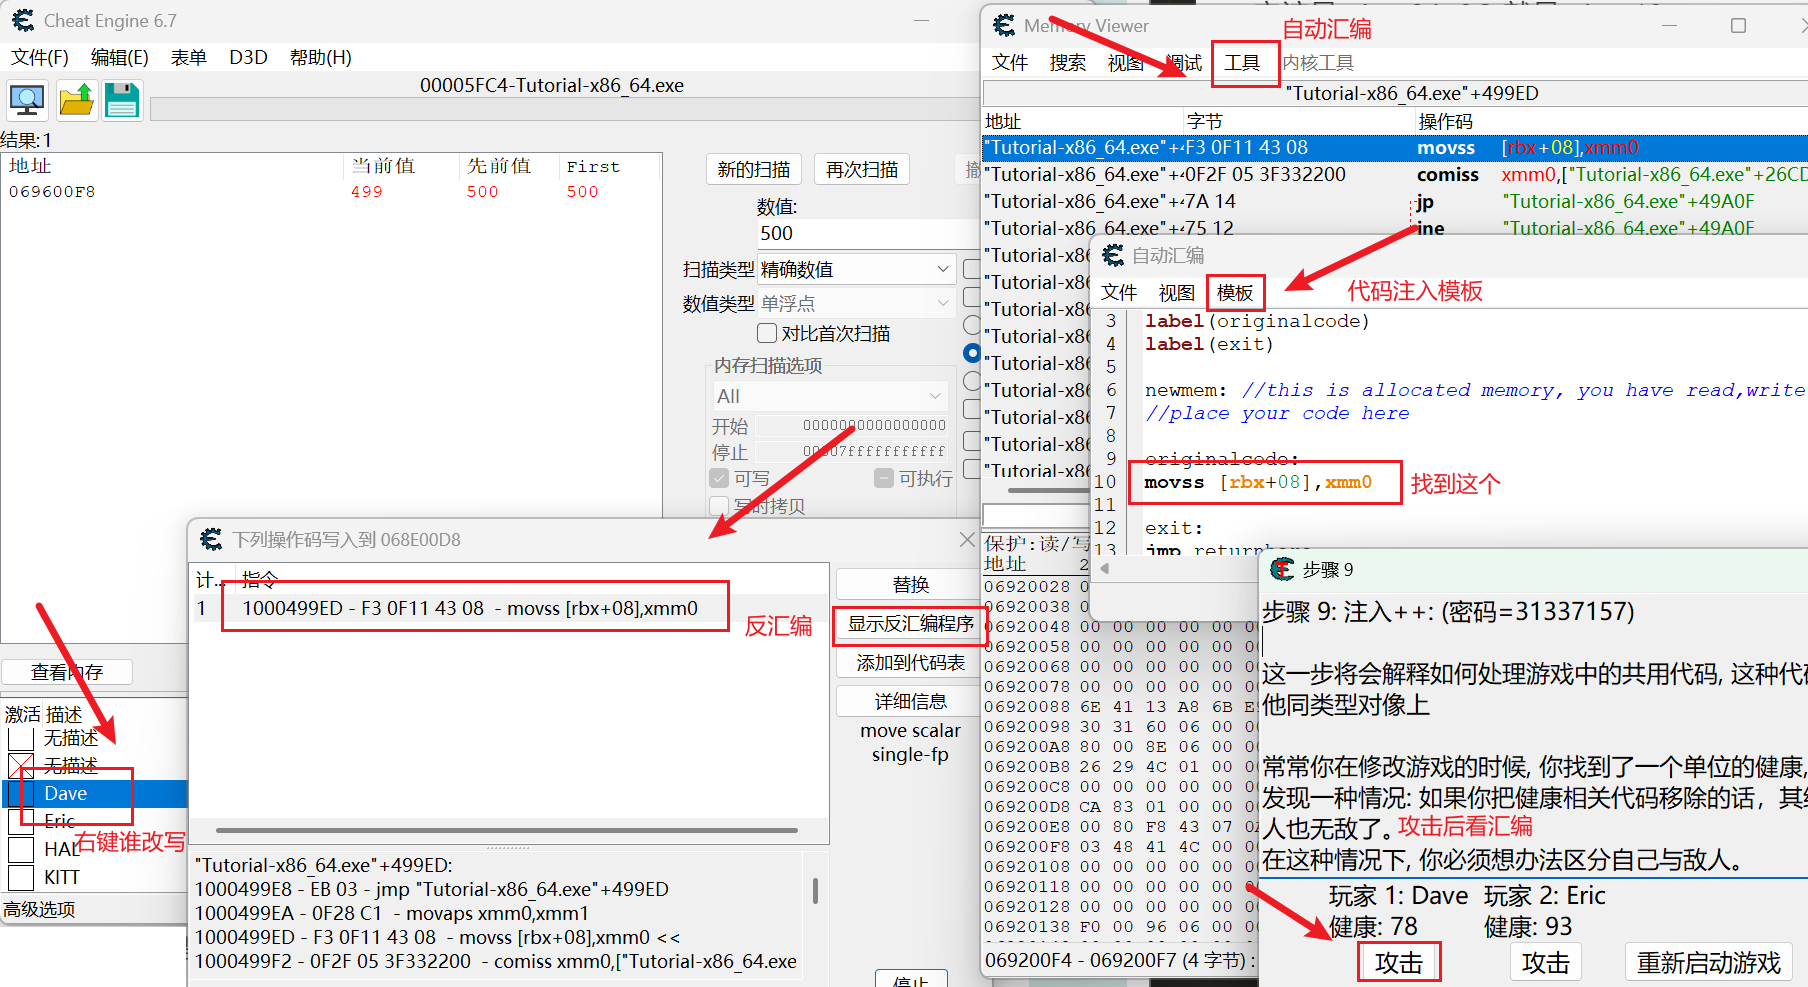
Task: Open the 扫描类型 dropdown showing 精确数值
Action: pyautogui.click(x=856, y=269)
